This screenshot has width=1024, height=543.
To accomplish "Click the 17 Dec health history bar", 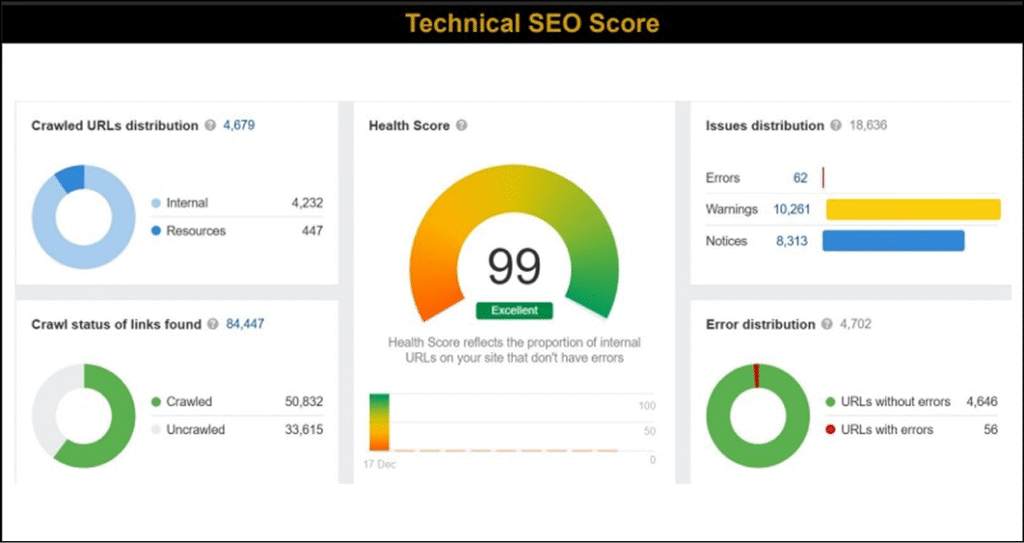I will click(x=378, y=422).
